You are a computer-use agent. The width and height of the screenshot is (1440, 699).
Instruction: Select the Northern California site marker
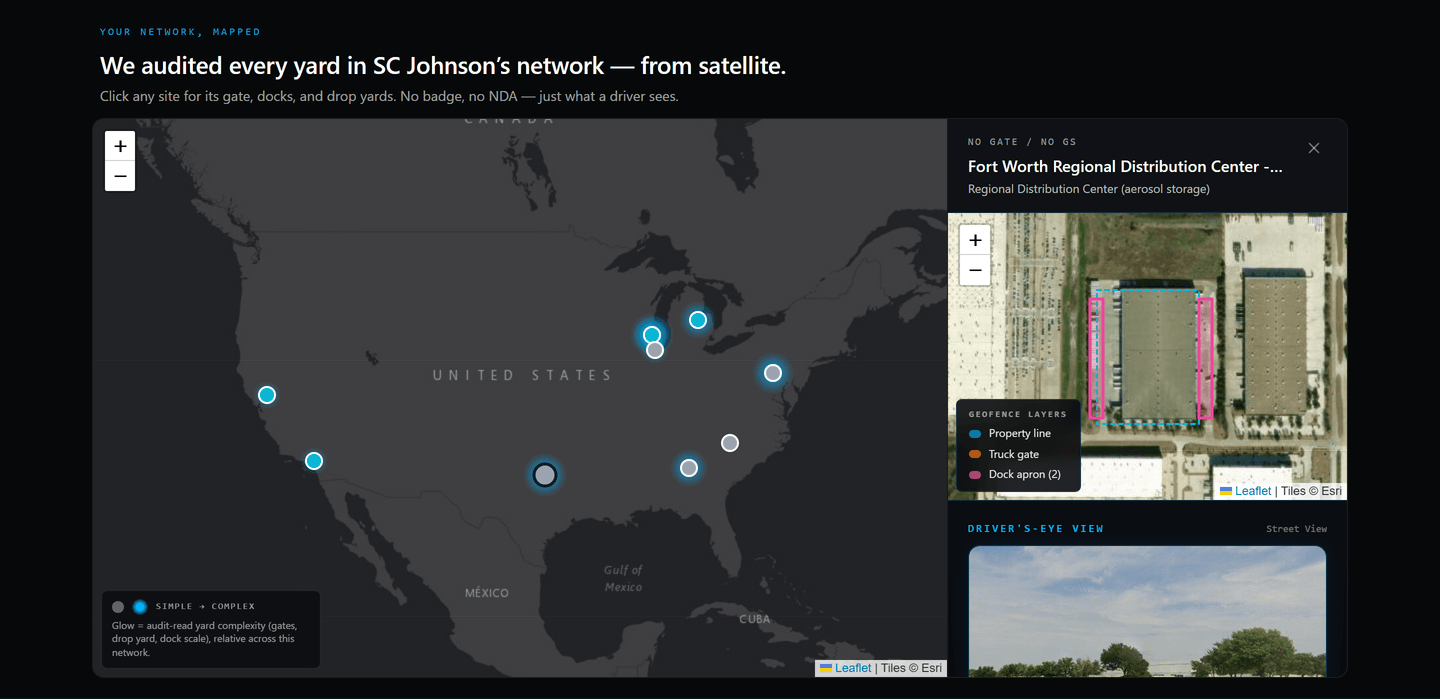tap(267, 395)
